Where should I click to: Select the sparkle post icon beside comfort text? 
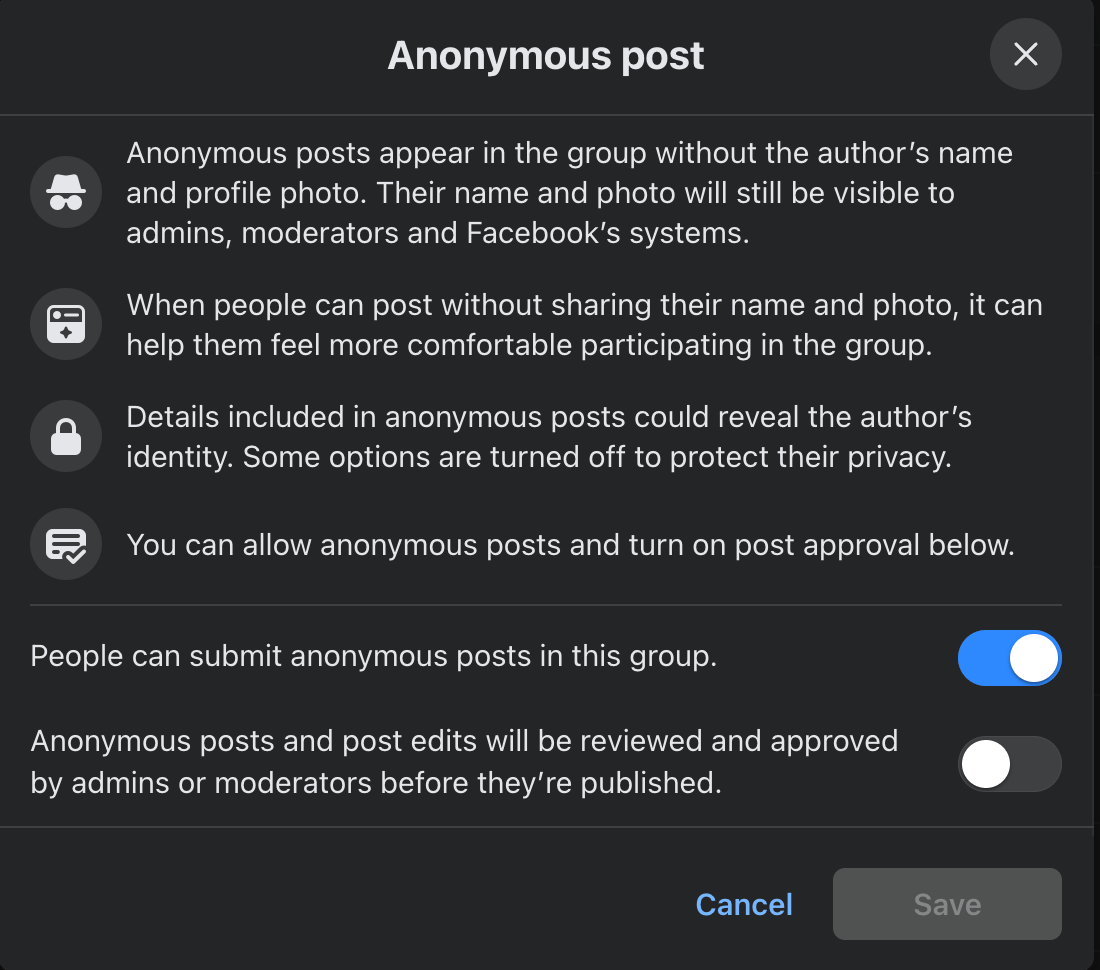coord(65,324)
